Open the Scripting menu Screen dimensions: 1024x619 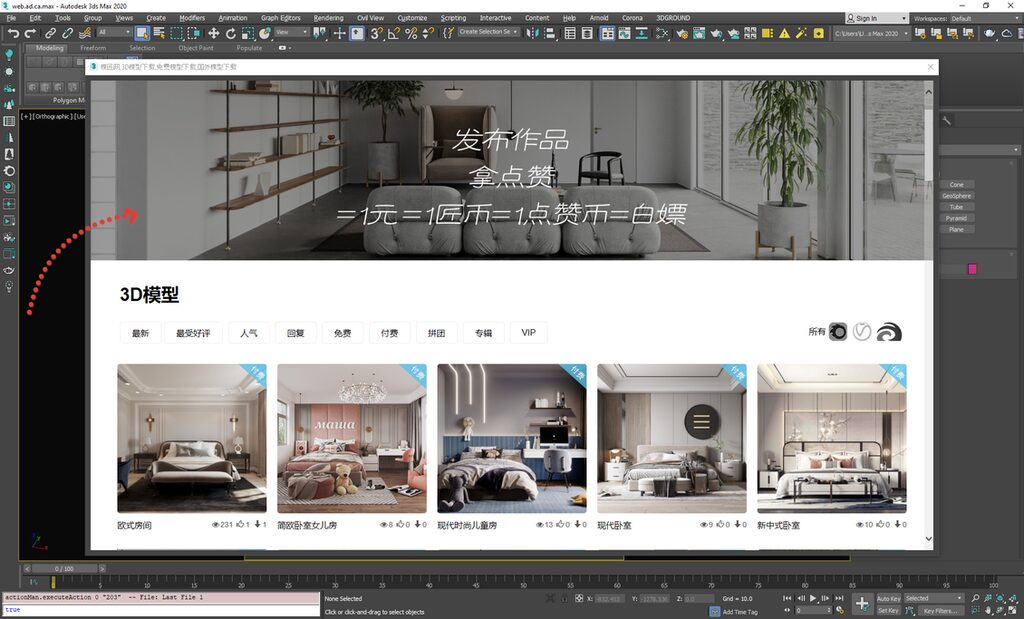point(453,18)
